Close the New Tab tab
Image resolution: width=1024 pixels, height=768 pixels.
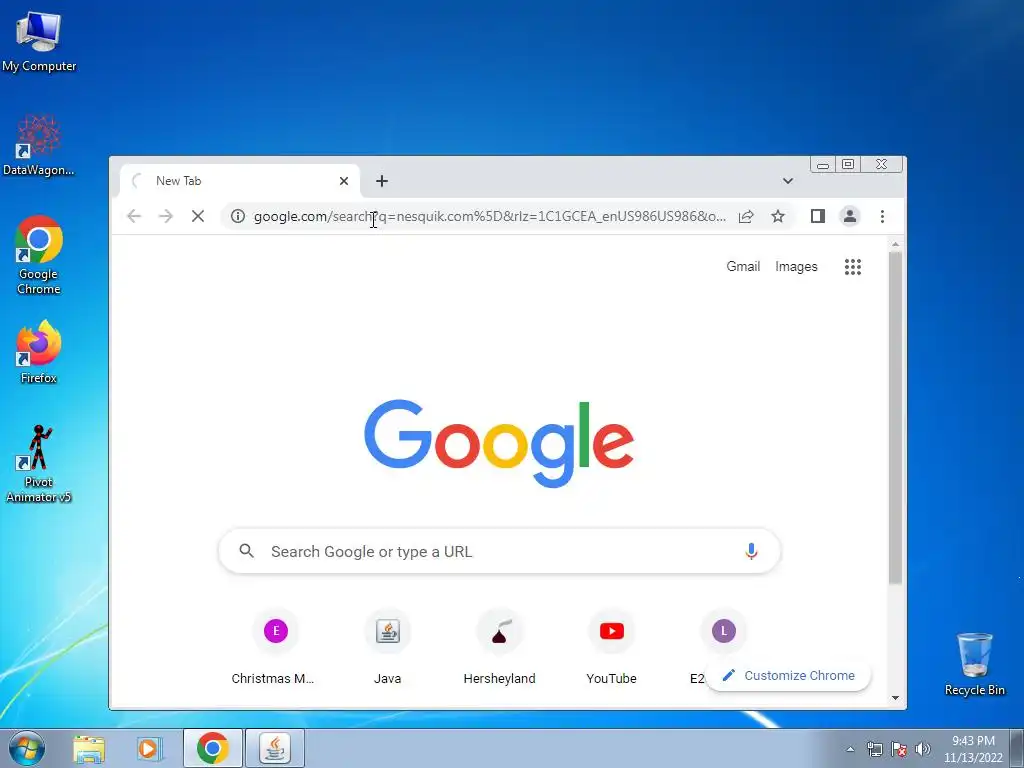tap(344, 181)
